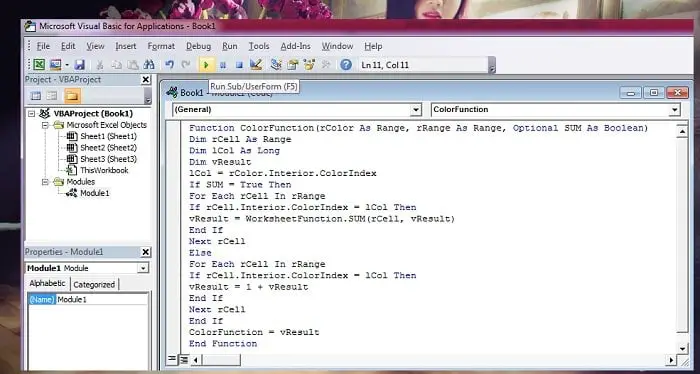Viewport: 700px width, 374px height.
Task: Collapse the VBAProject (Book1) tree node
Action: [x=31, y=114]
